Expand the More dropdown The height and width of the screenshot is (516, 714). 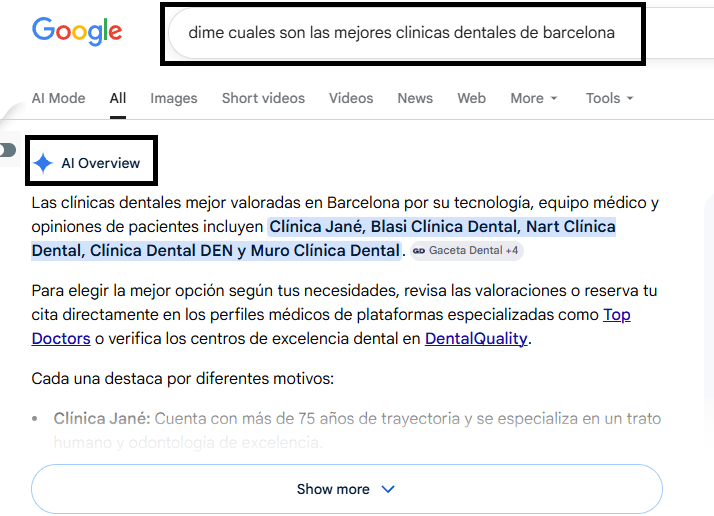pos(534,98)
